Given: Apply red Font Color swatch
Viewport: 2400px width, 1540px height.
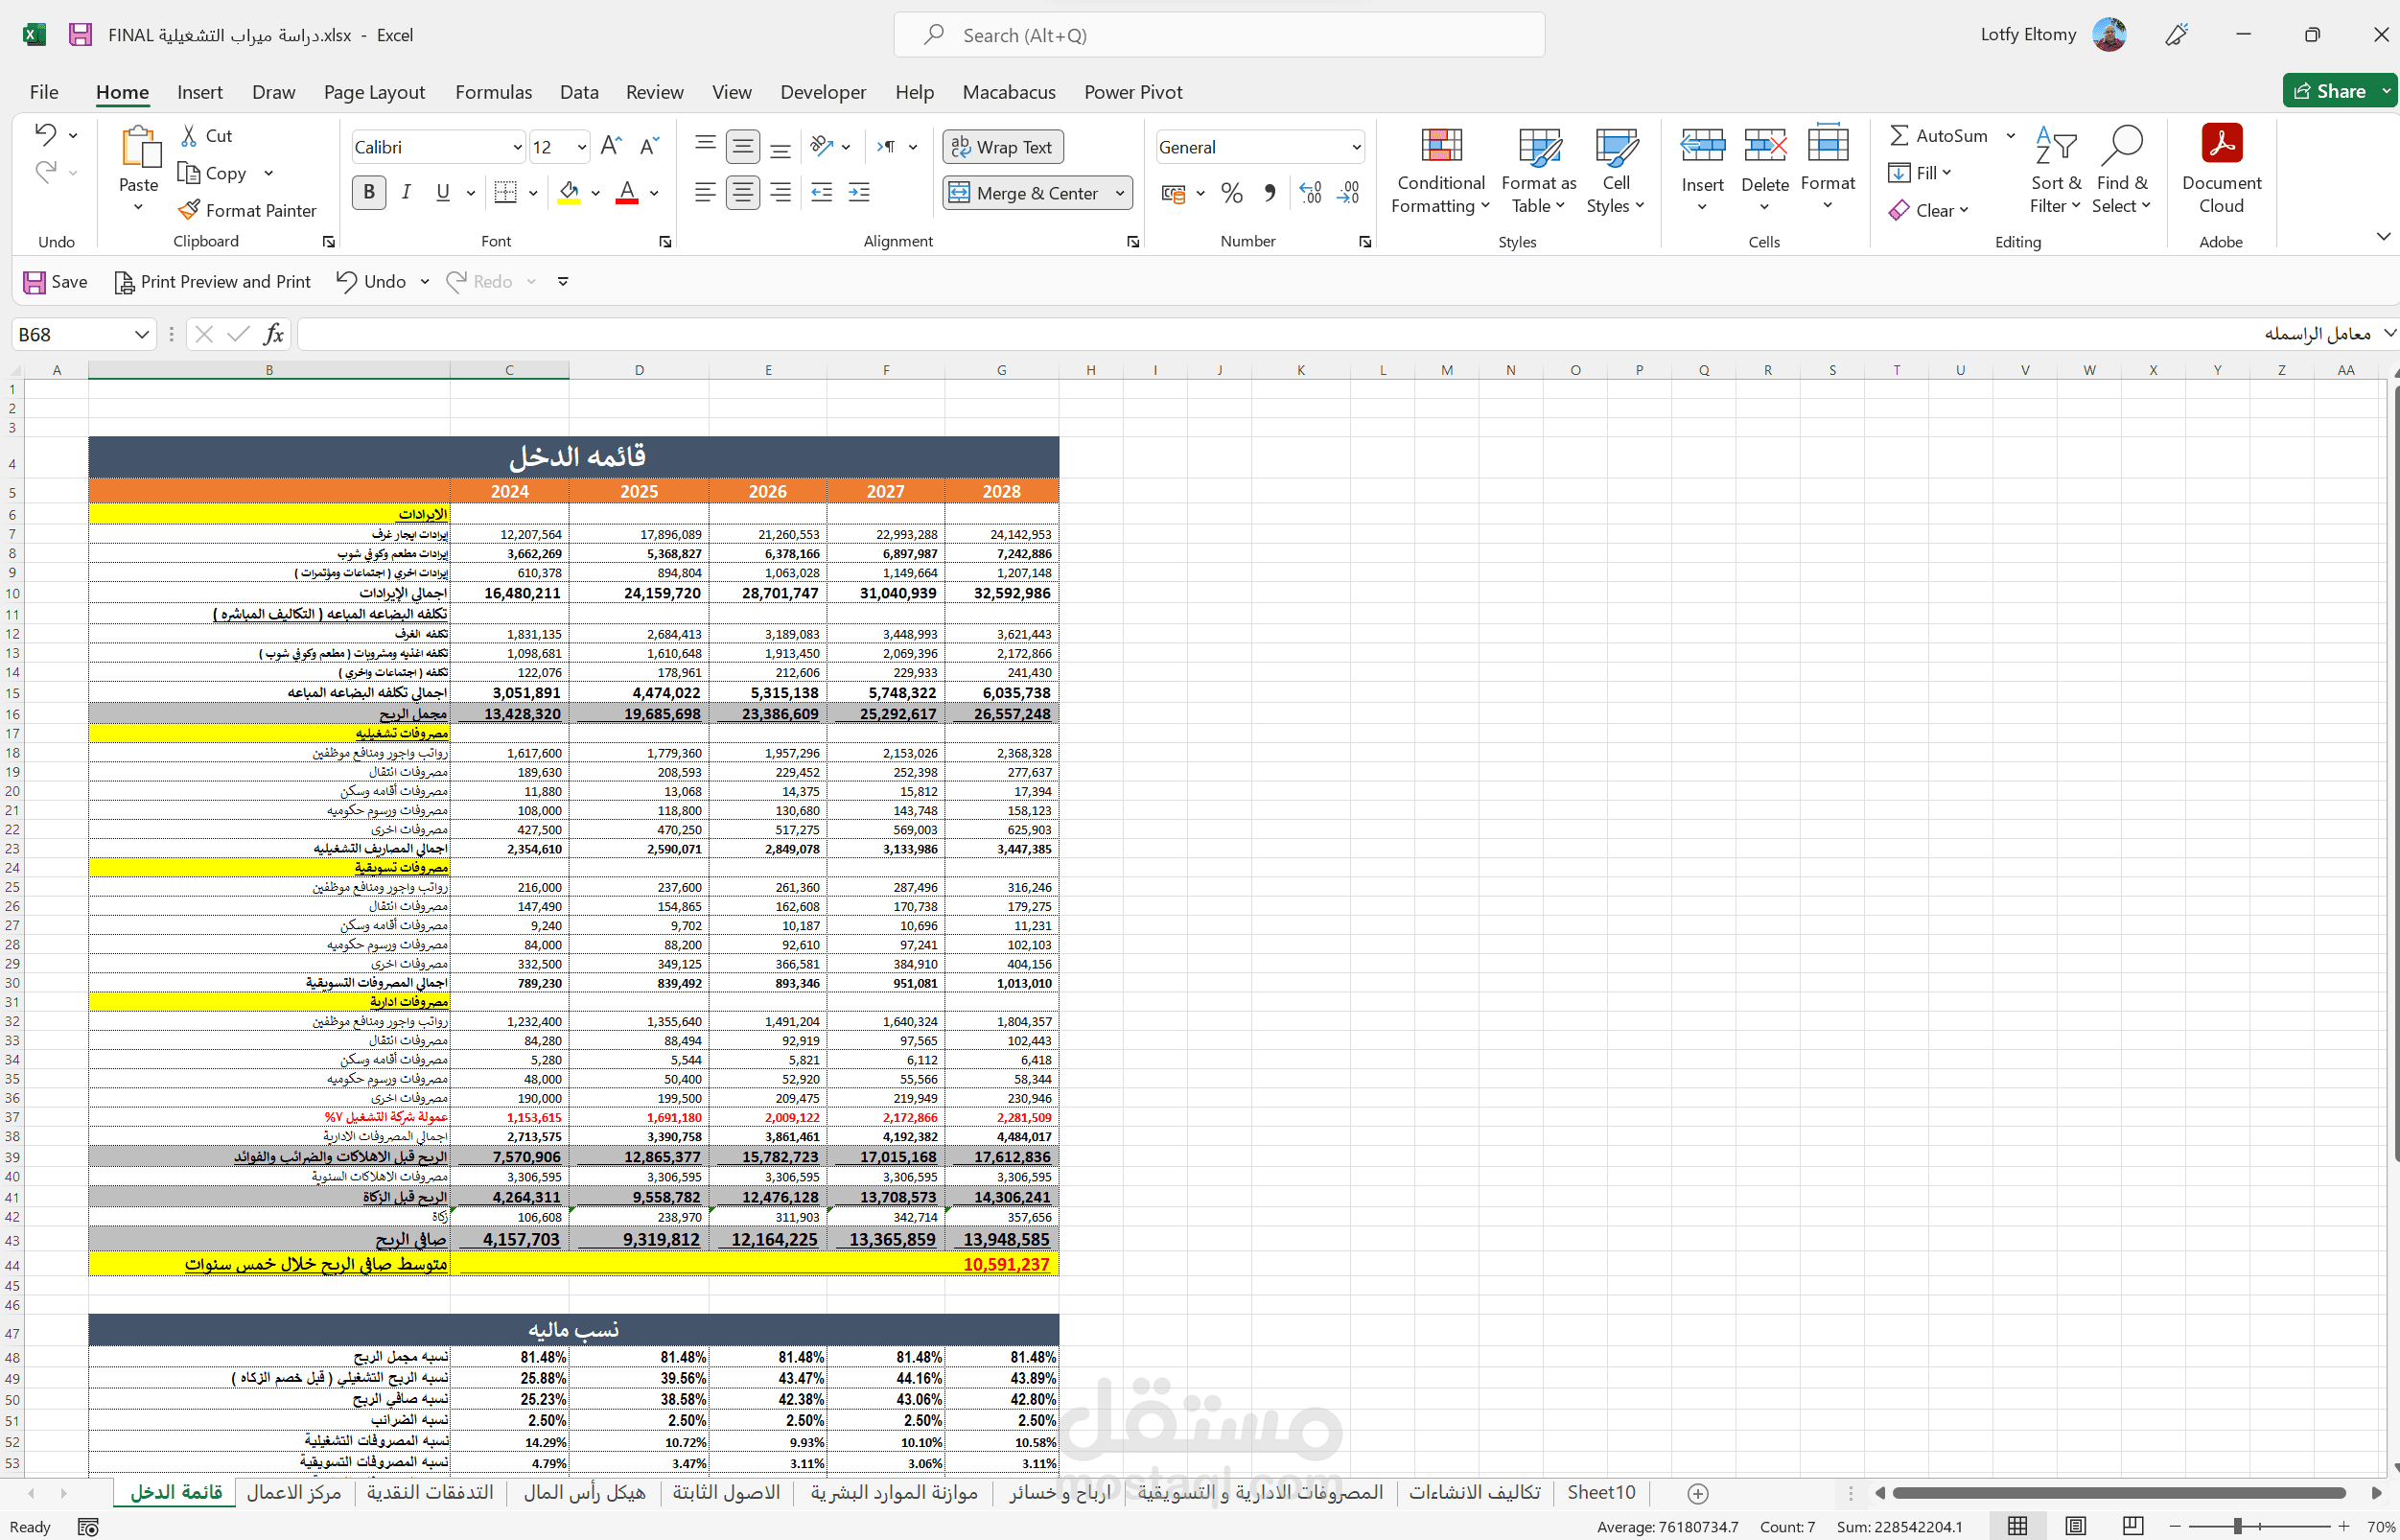Looking at the screenshot, I should click(x=627, y=192).
